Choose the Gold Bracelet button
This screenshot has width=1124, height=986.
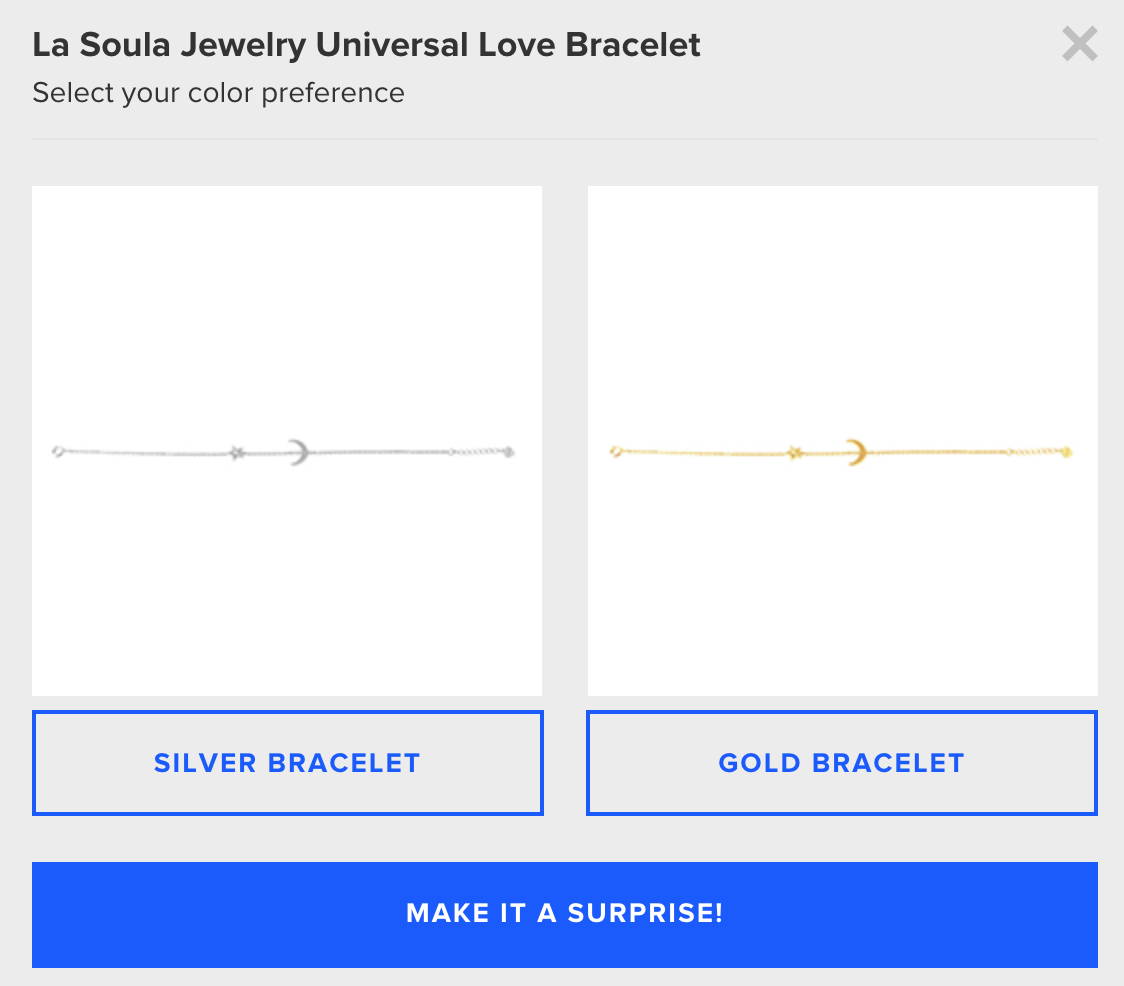842,763
